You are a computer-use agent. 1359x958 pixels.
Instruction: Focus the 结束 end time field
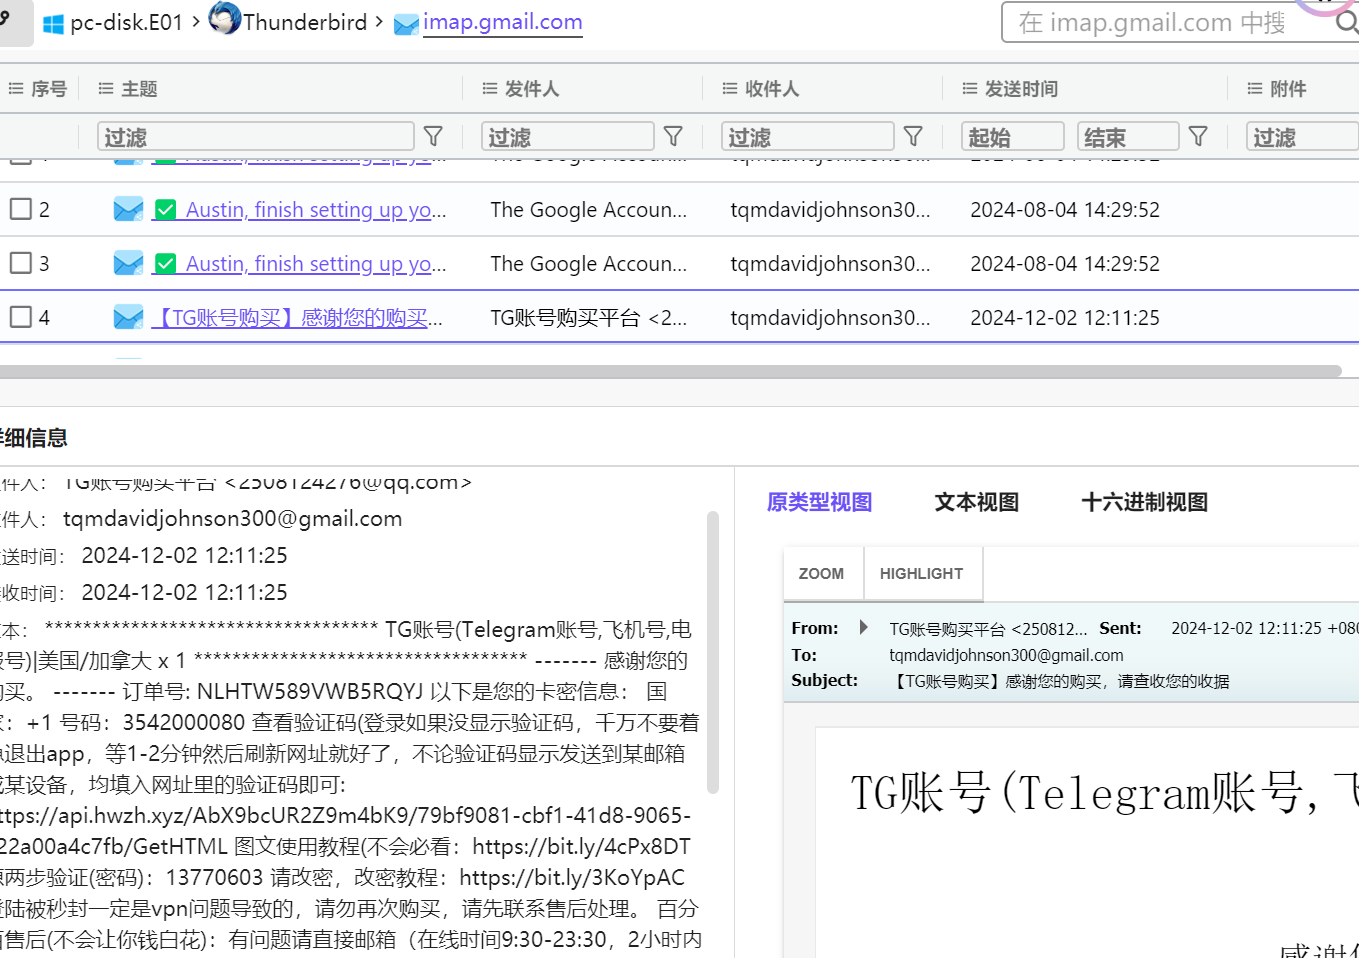tap(1127, 136)
